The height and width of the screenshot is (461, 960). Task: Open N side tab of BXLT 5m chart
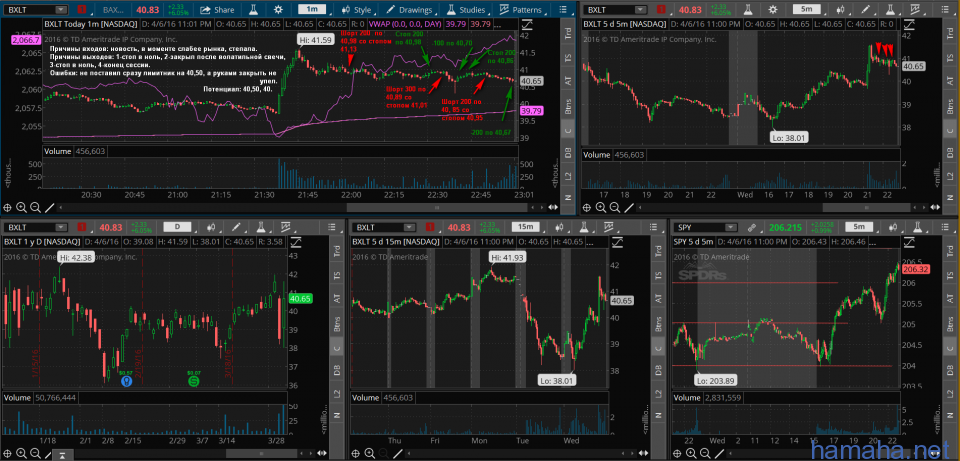pyautogui.click(x=950, y=198)
